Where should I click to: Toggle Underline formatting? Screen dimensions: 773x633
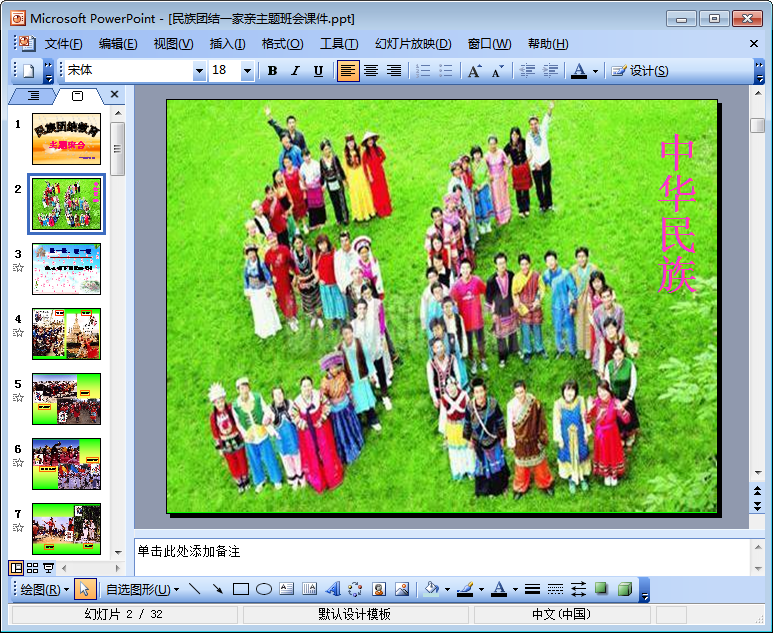point(318,71)
